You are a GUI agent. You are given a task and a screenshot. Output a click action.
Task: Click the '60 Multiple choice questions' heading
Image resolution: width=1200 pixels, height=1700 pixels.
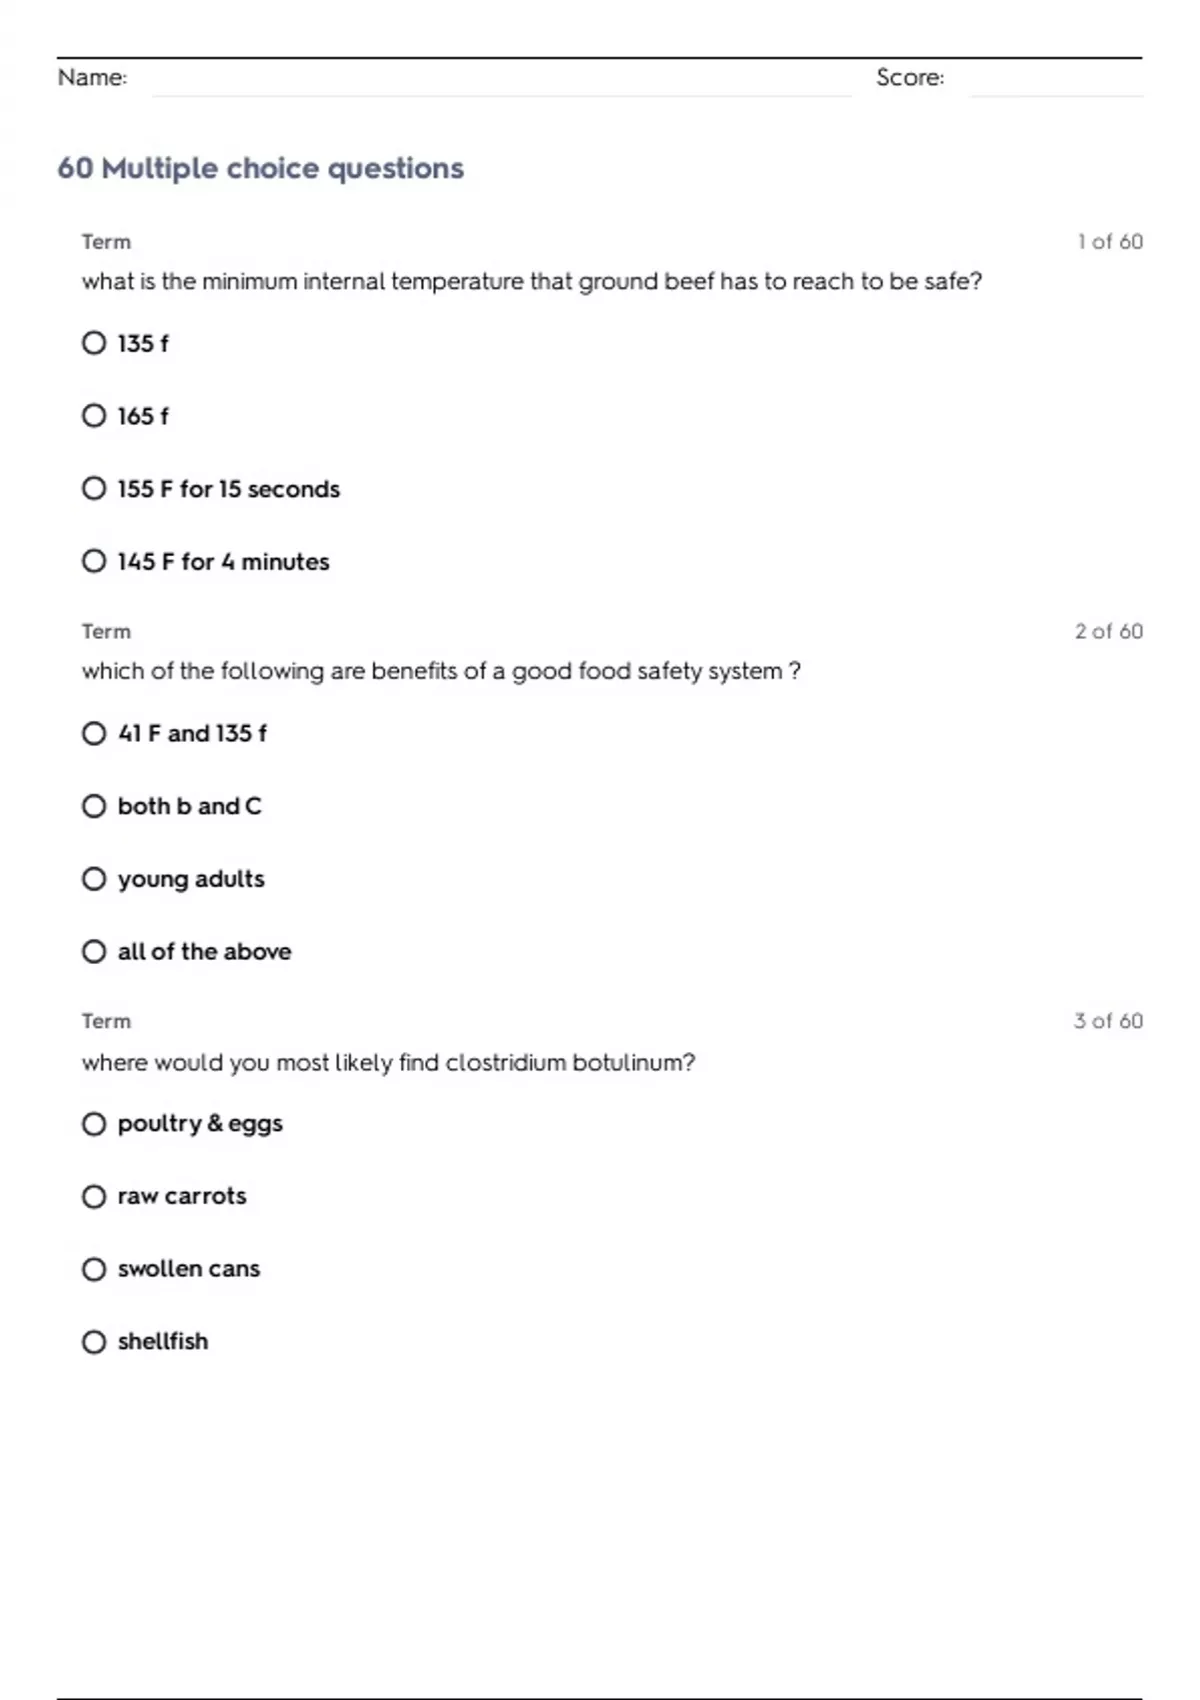click(260, 168)
